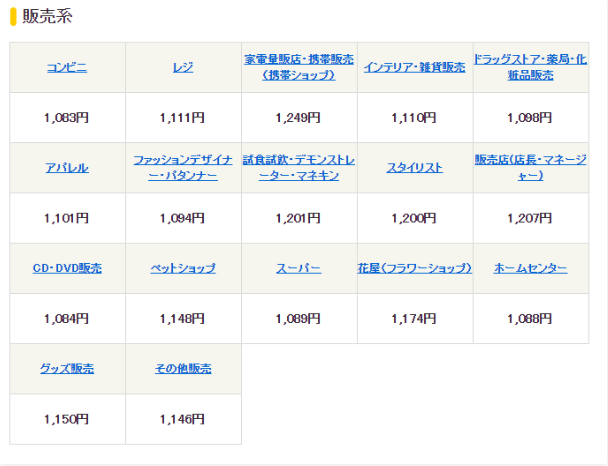Viewport: 608px width, 466px height.
Task: Click the 1,249円 wage cell
Action: (x=299, y=118)
